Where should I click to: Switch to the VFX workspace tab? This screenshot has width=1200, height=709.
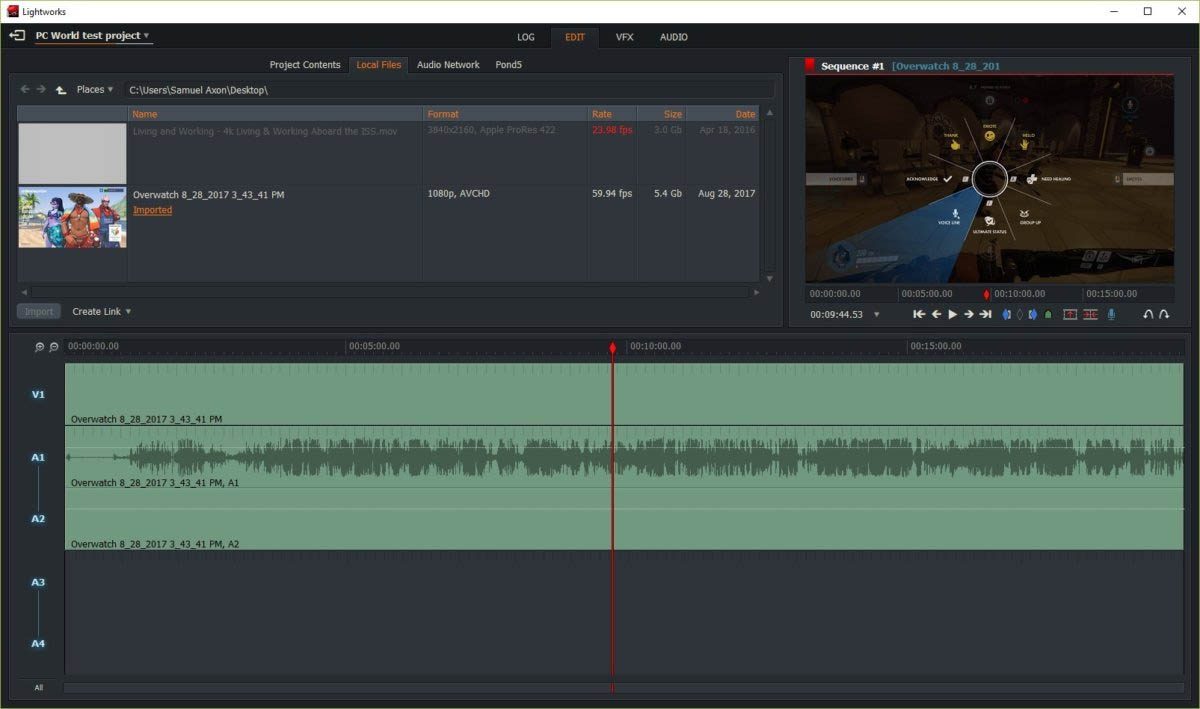pos(624,37)
